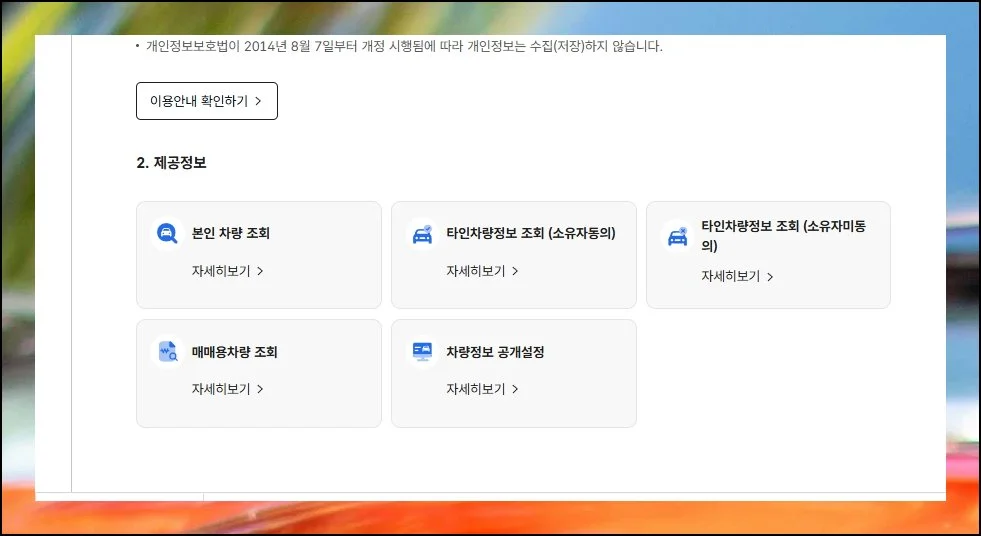Click the car icon for 타인차량정보 조회 (소유자동의)
981x536 pixels.
pos(421,234)
